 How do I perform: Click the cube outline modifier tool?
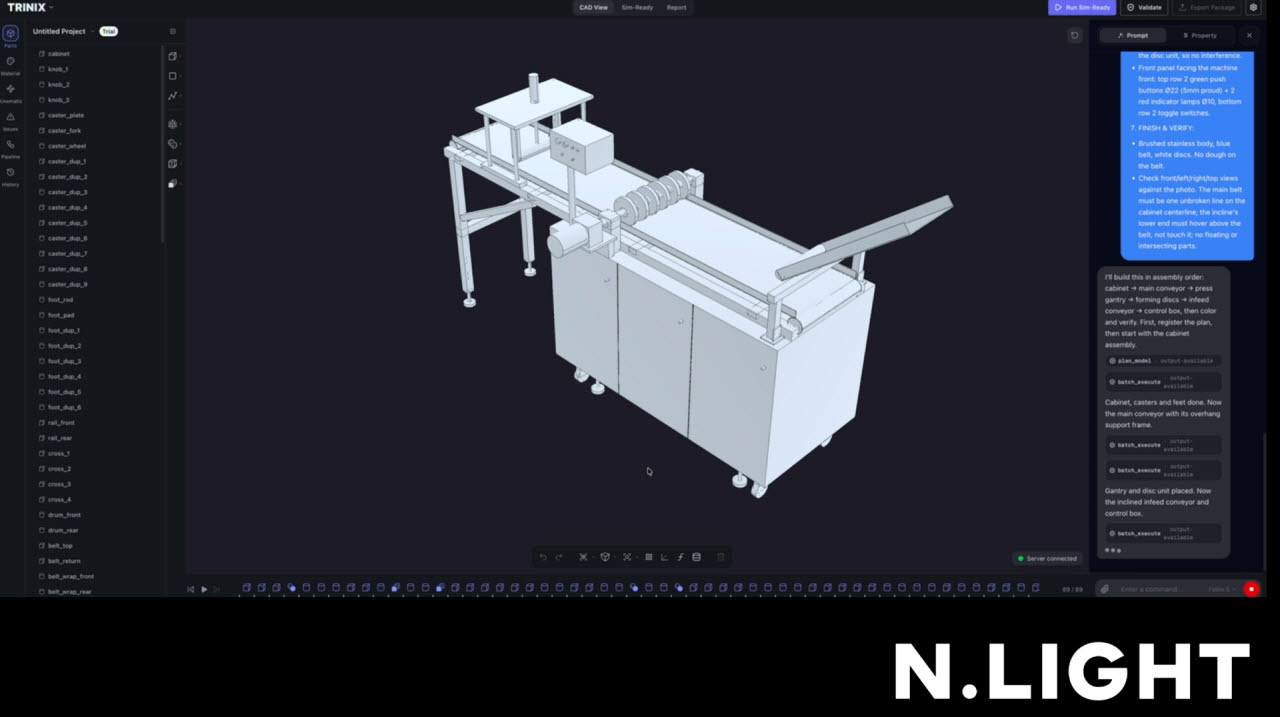(x=173, y=164)
